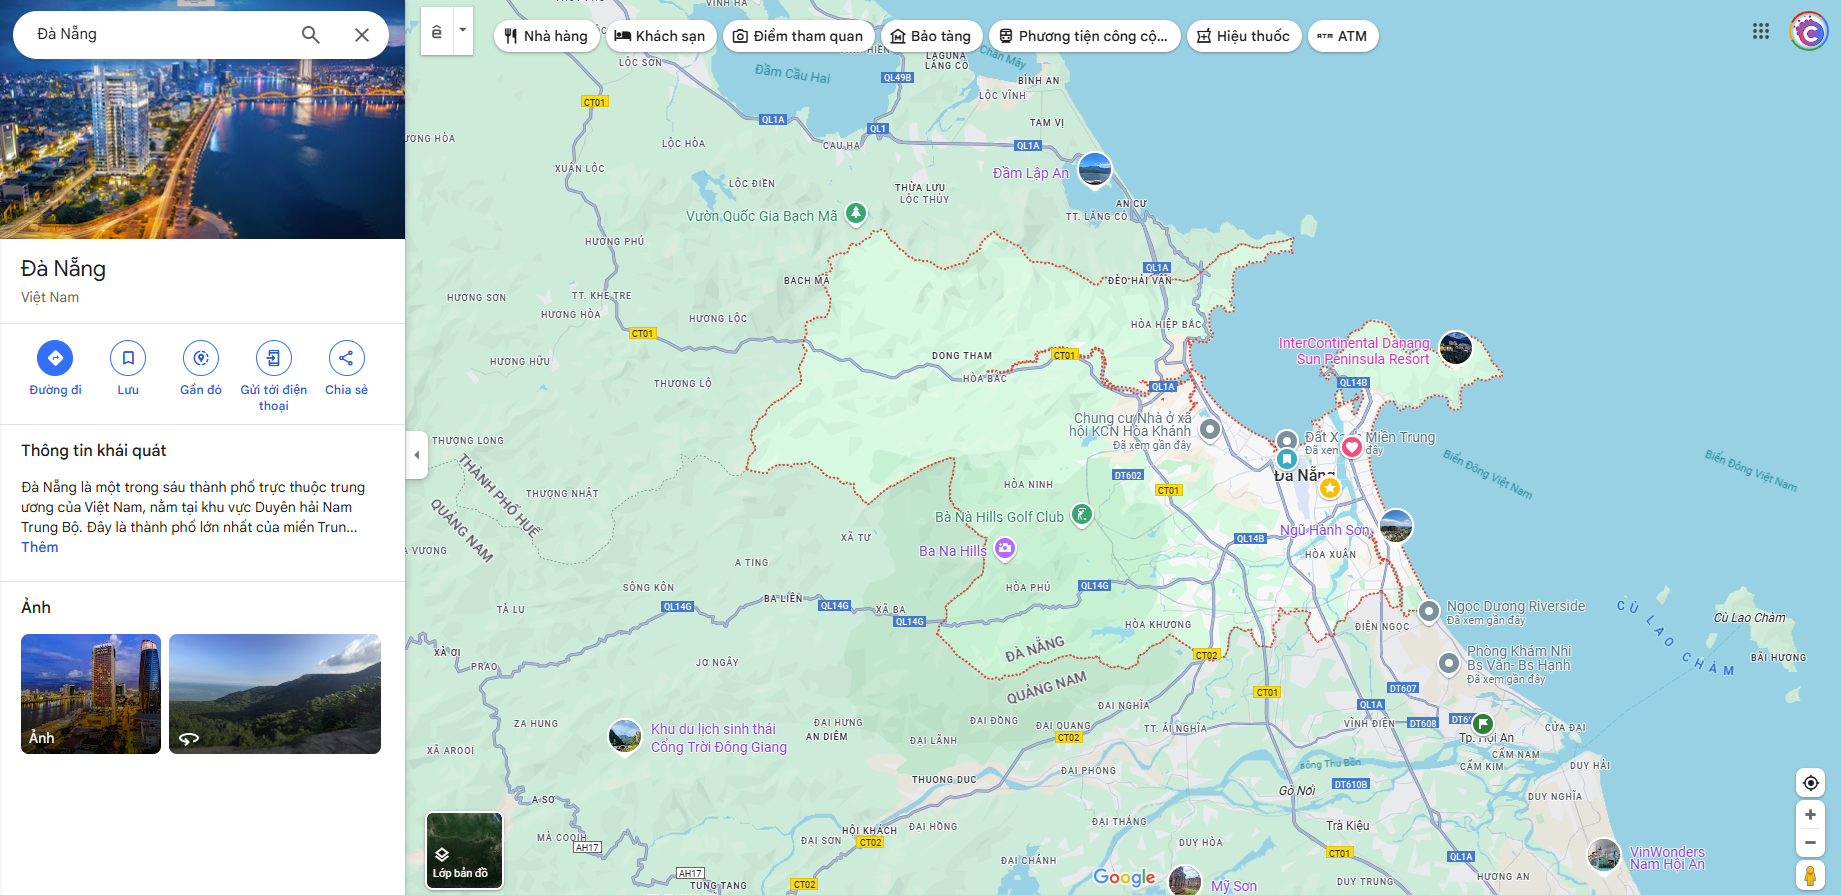Select the Khách sạn filter chip
This screenshot has height=895, width=1841.
(x=660, y=36)
